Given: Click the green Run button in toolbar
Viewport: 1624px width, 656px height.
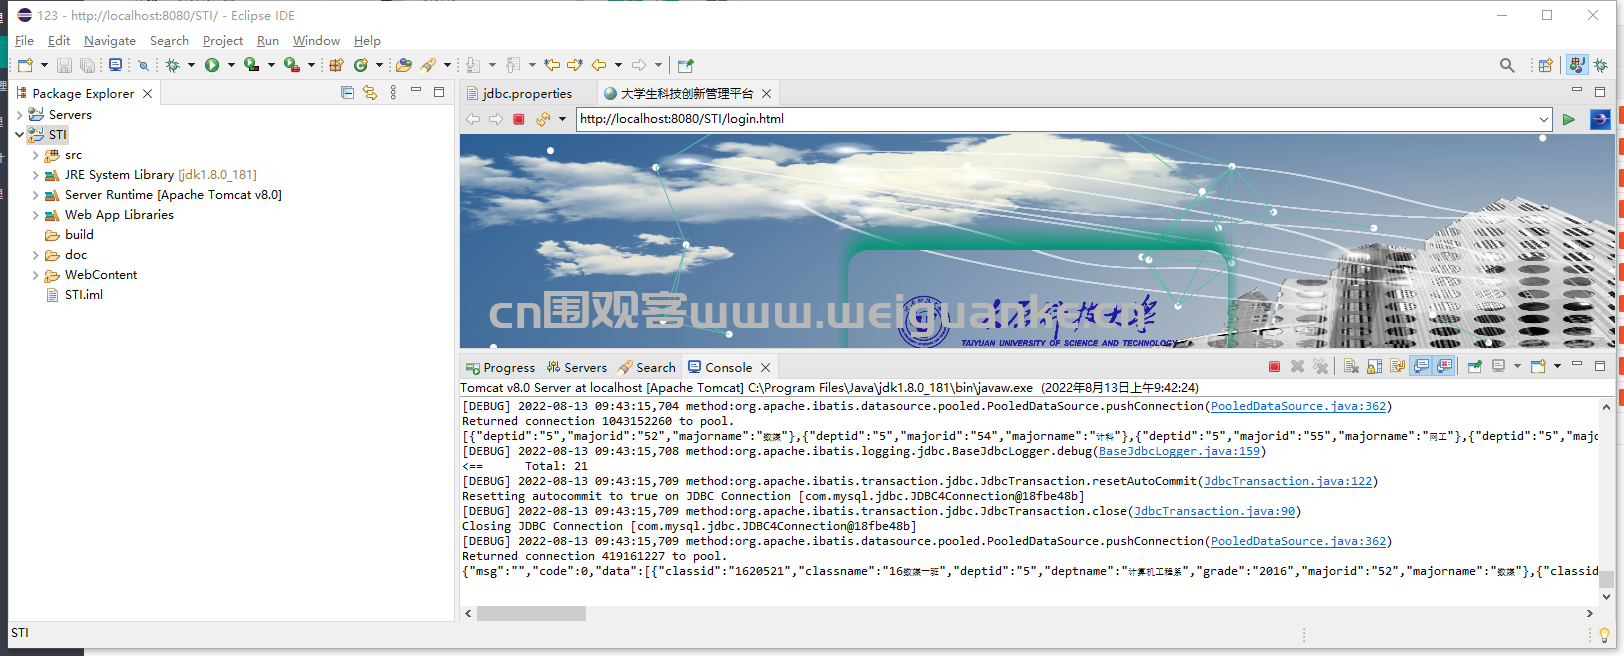Looking at the screenshot, I should coord(212,65).
